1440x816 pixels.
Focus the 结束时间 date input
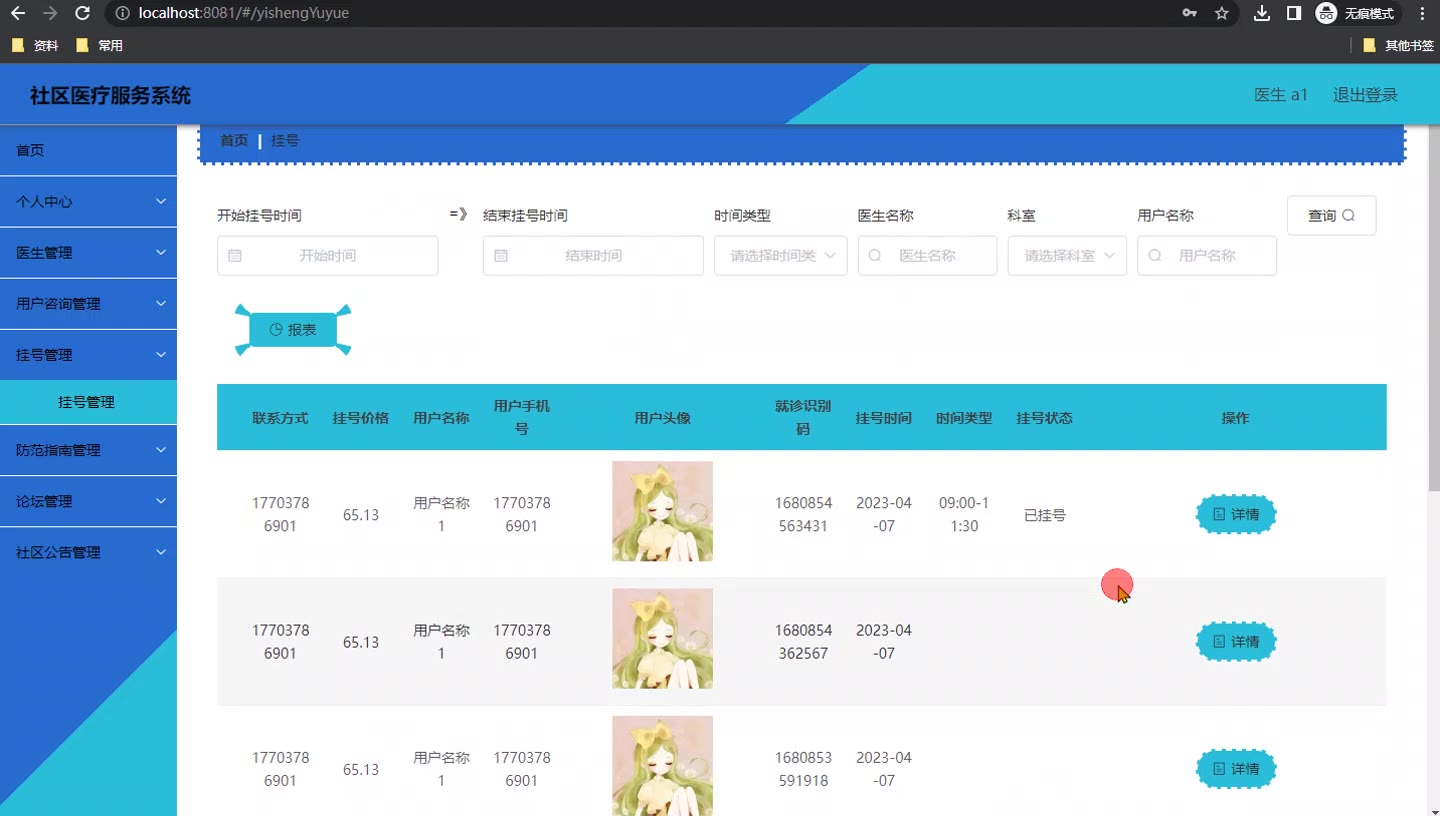(593, 256)
